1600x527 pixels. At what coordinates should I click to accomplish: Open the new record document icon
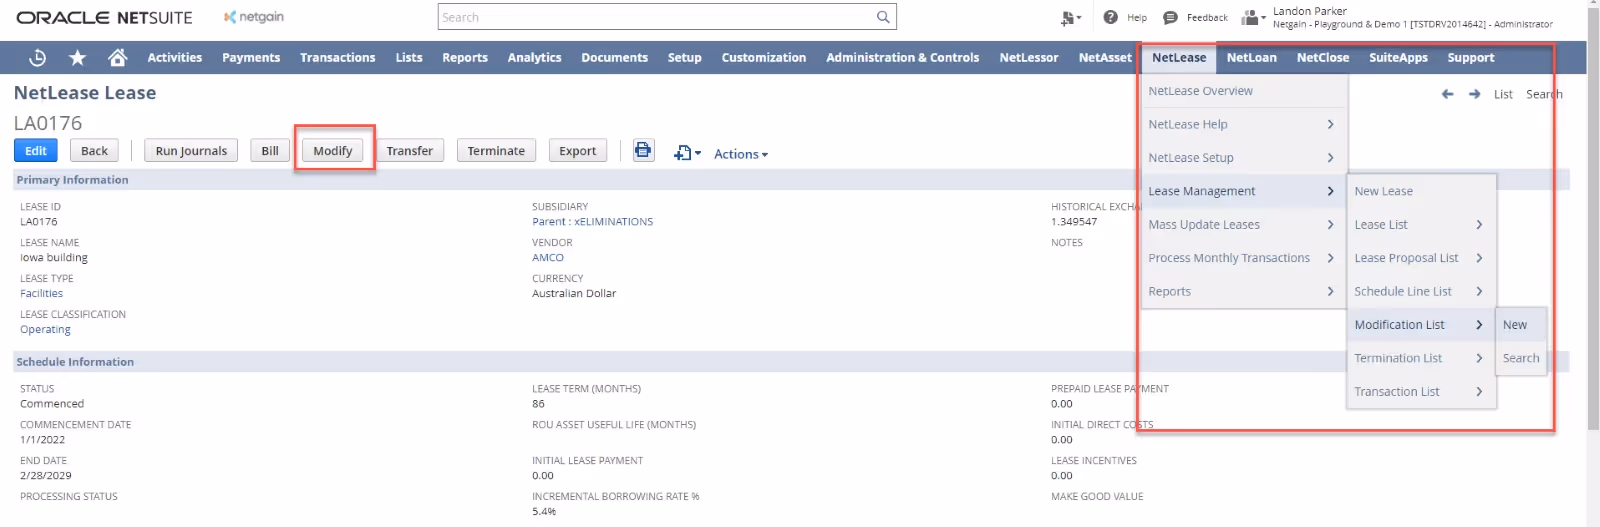[x=687, y=153]
